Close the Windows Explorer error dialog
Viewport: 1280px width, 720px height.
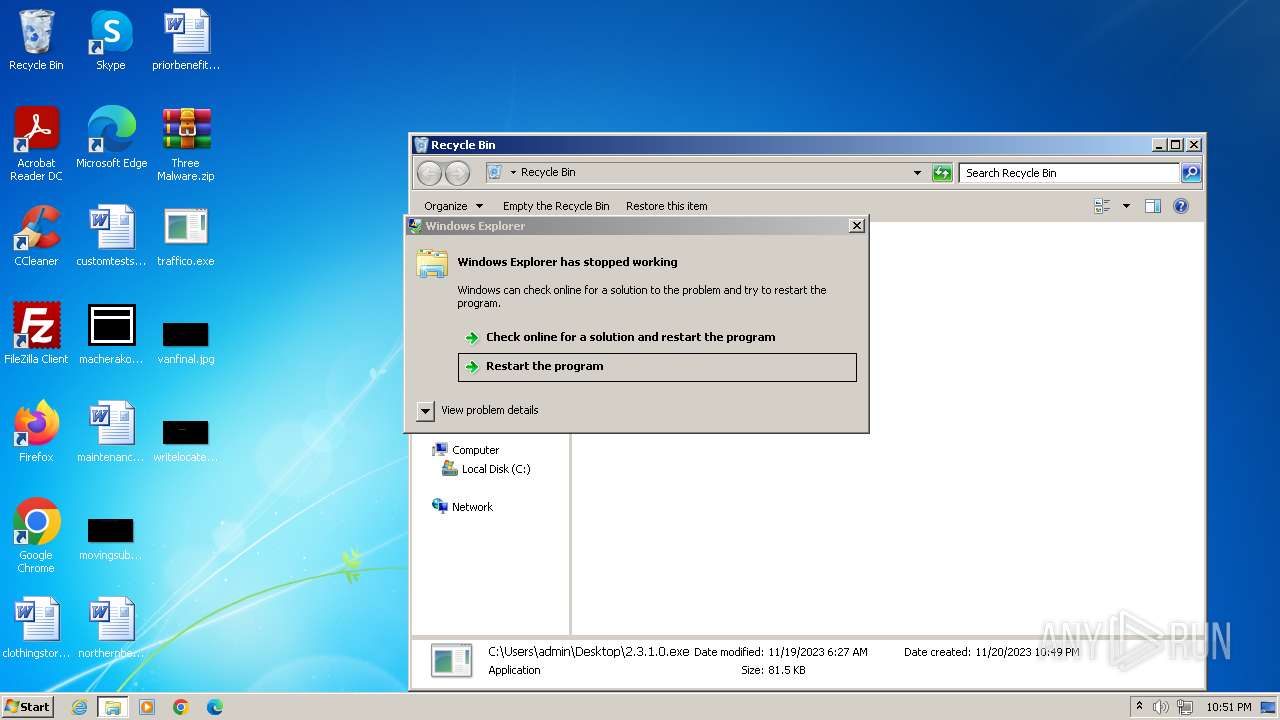[856, 226]
